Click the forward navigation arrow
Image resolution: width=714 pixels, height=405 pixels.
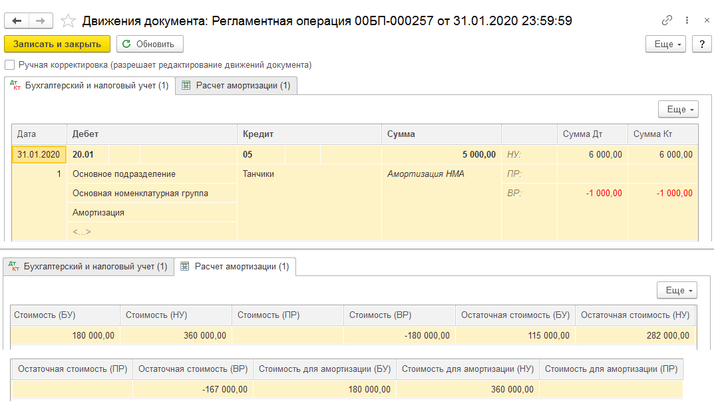point(41,20)
